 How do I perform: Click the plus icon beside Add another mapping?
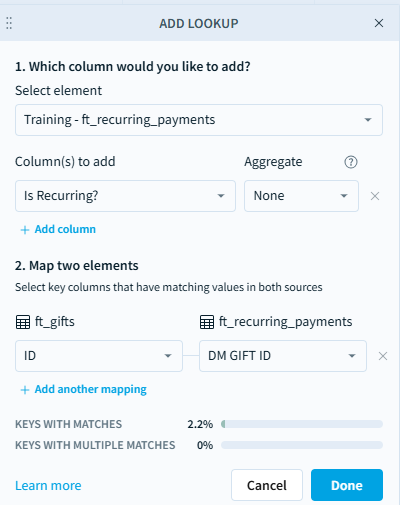tap(25, 390)
